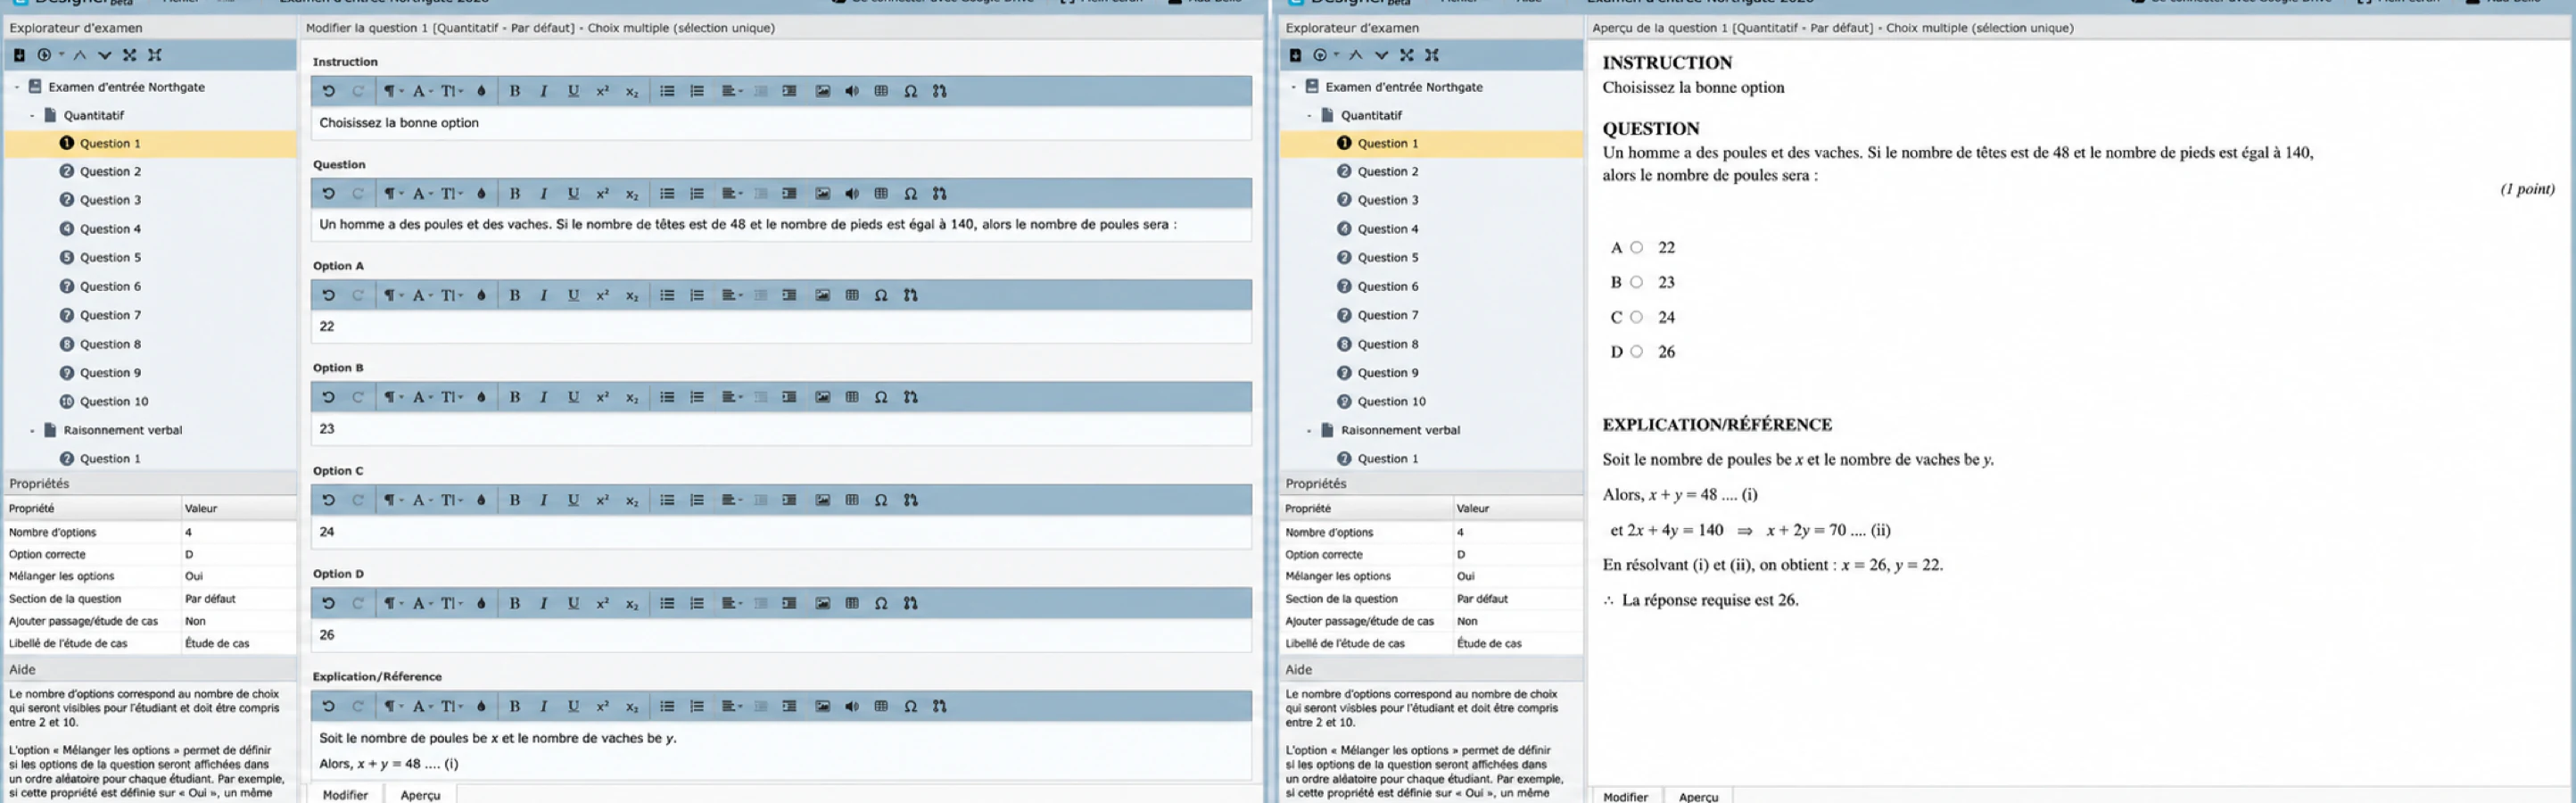The height and width of the screenshot is (803, 2576).
Task: Insert special character (omega) in Option B toolbar
Action: click(880, 398)
